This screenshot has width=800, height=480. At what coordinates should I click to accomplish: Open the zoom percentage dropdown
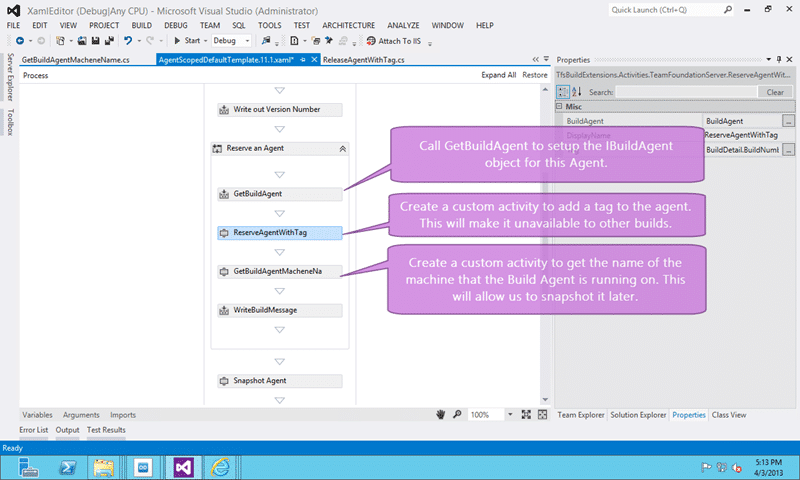(x=510, y=415)
